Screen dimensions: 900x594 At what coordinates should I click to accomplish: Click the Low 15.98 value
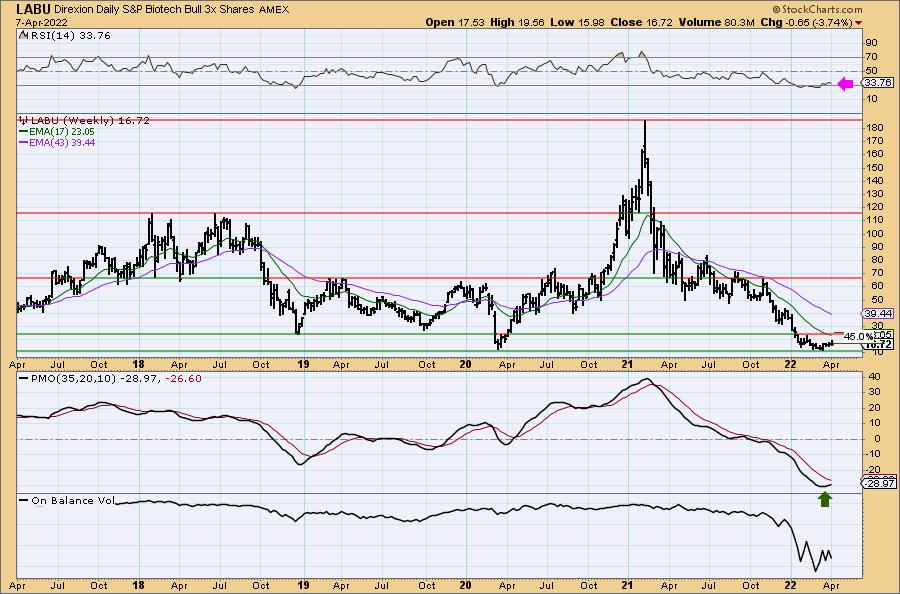[577, 22]
